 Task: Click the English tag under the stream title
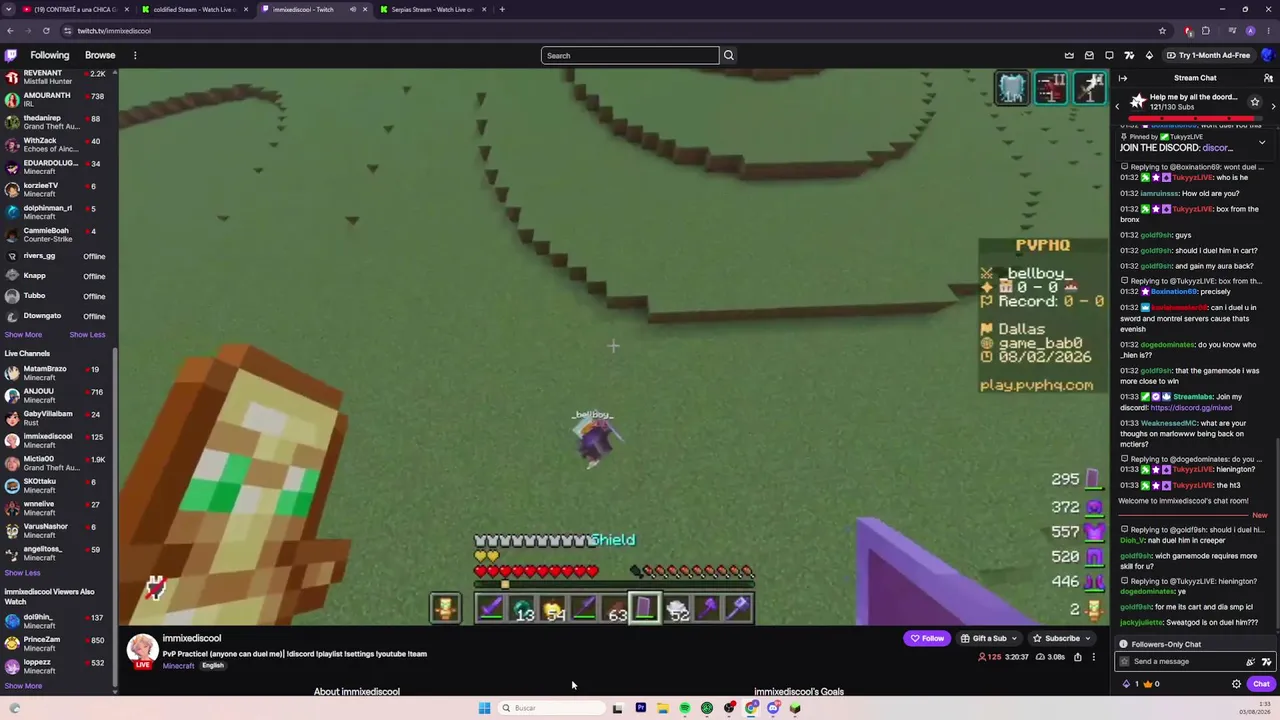coord(213,666)
